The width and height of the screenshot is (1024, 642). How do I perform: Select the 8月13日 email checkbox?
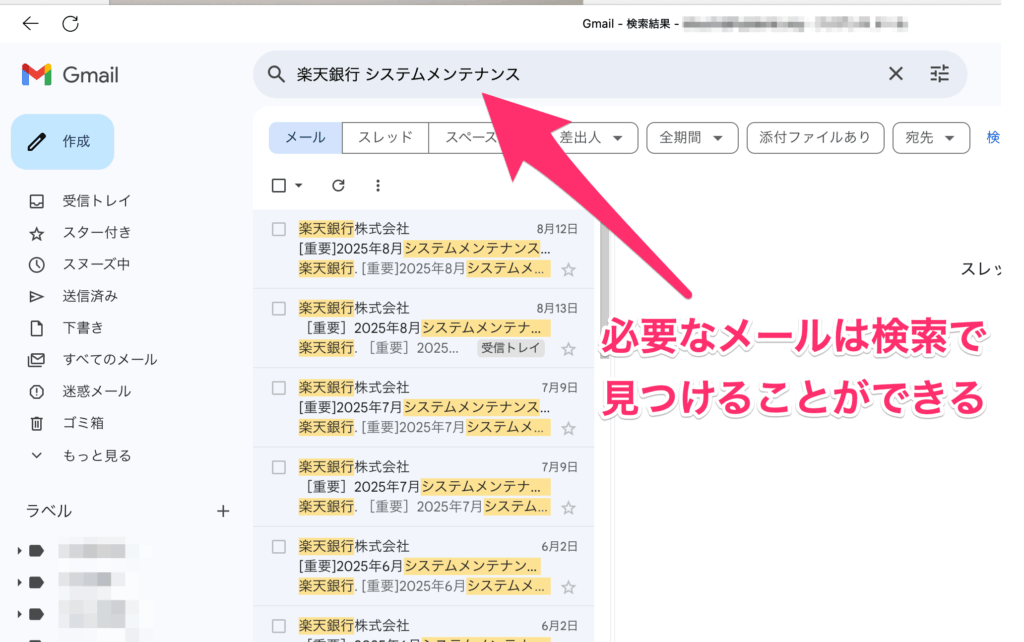(279, 308)
